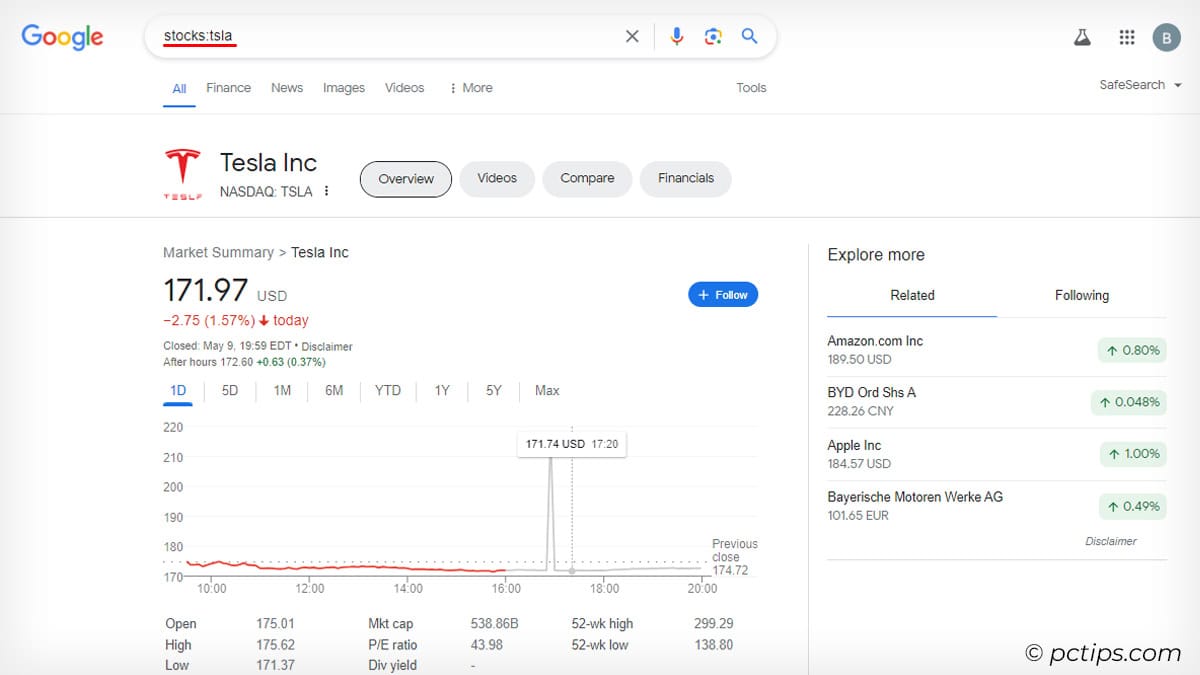Open Google Lens image search

[713, 35]
